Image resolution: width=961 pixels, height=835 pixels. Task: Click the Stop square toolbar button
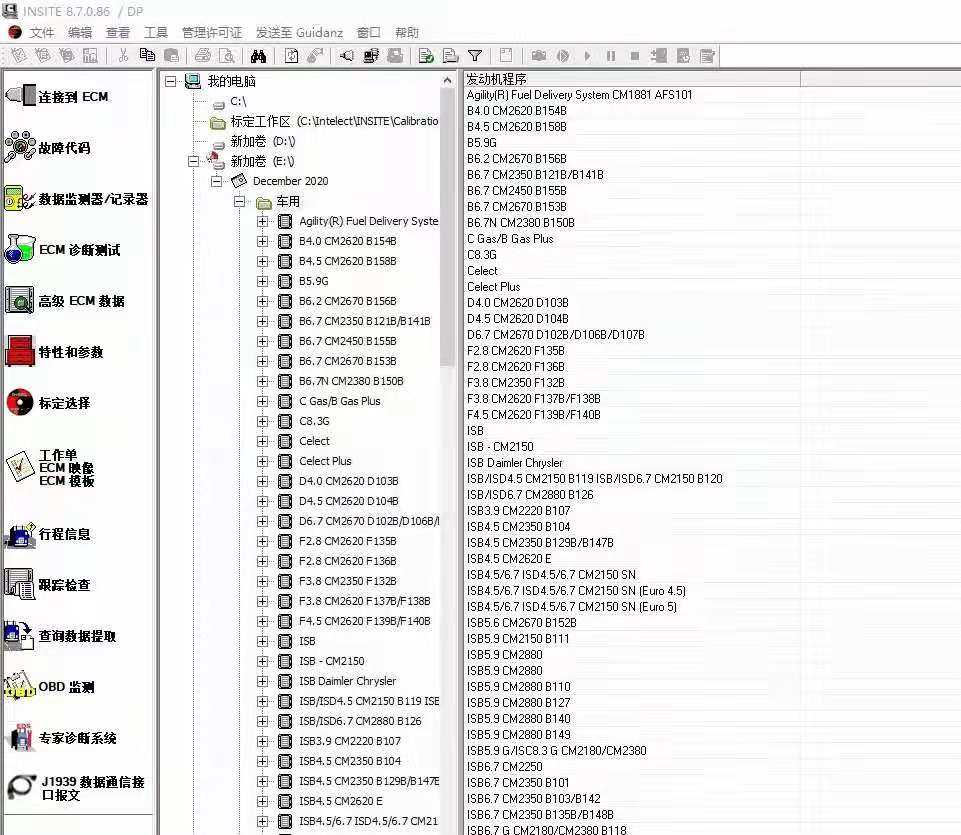pos(635,56)
